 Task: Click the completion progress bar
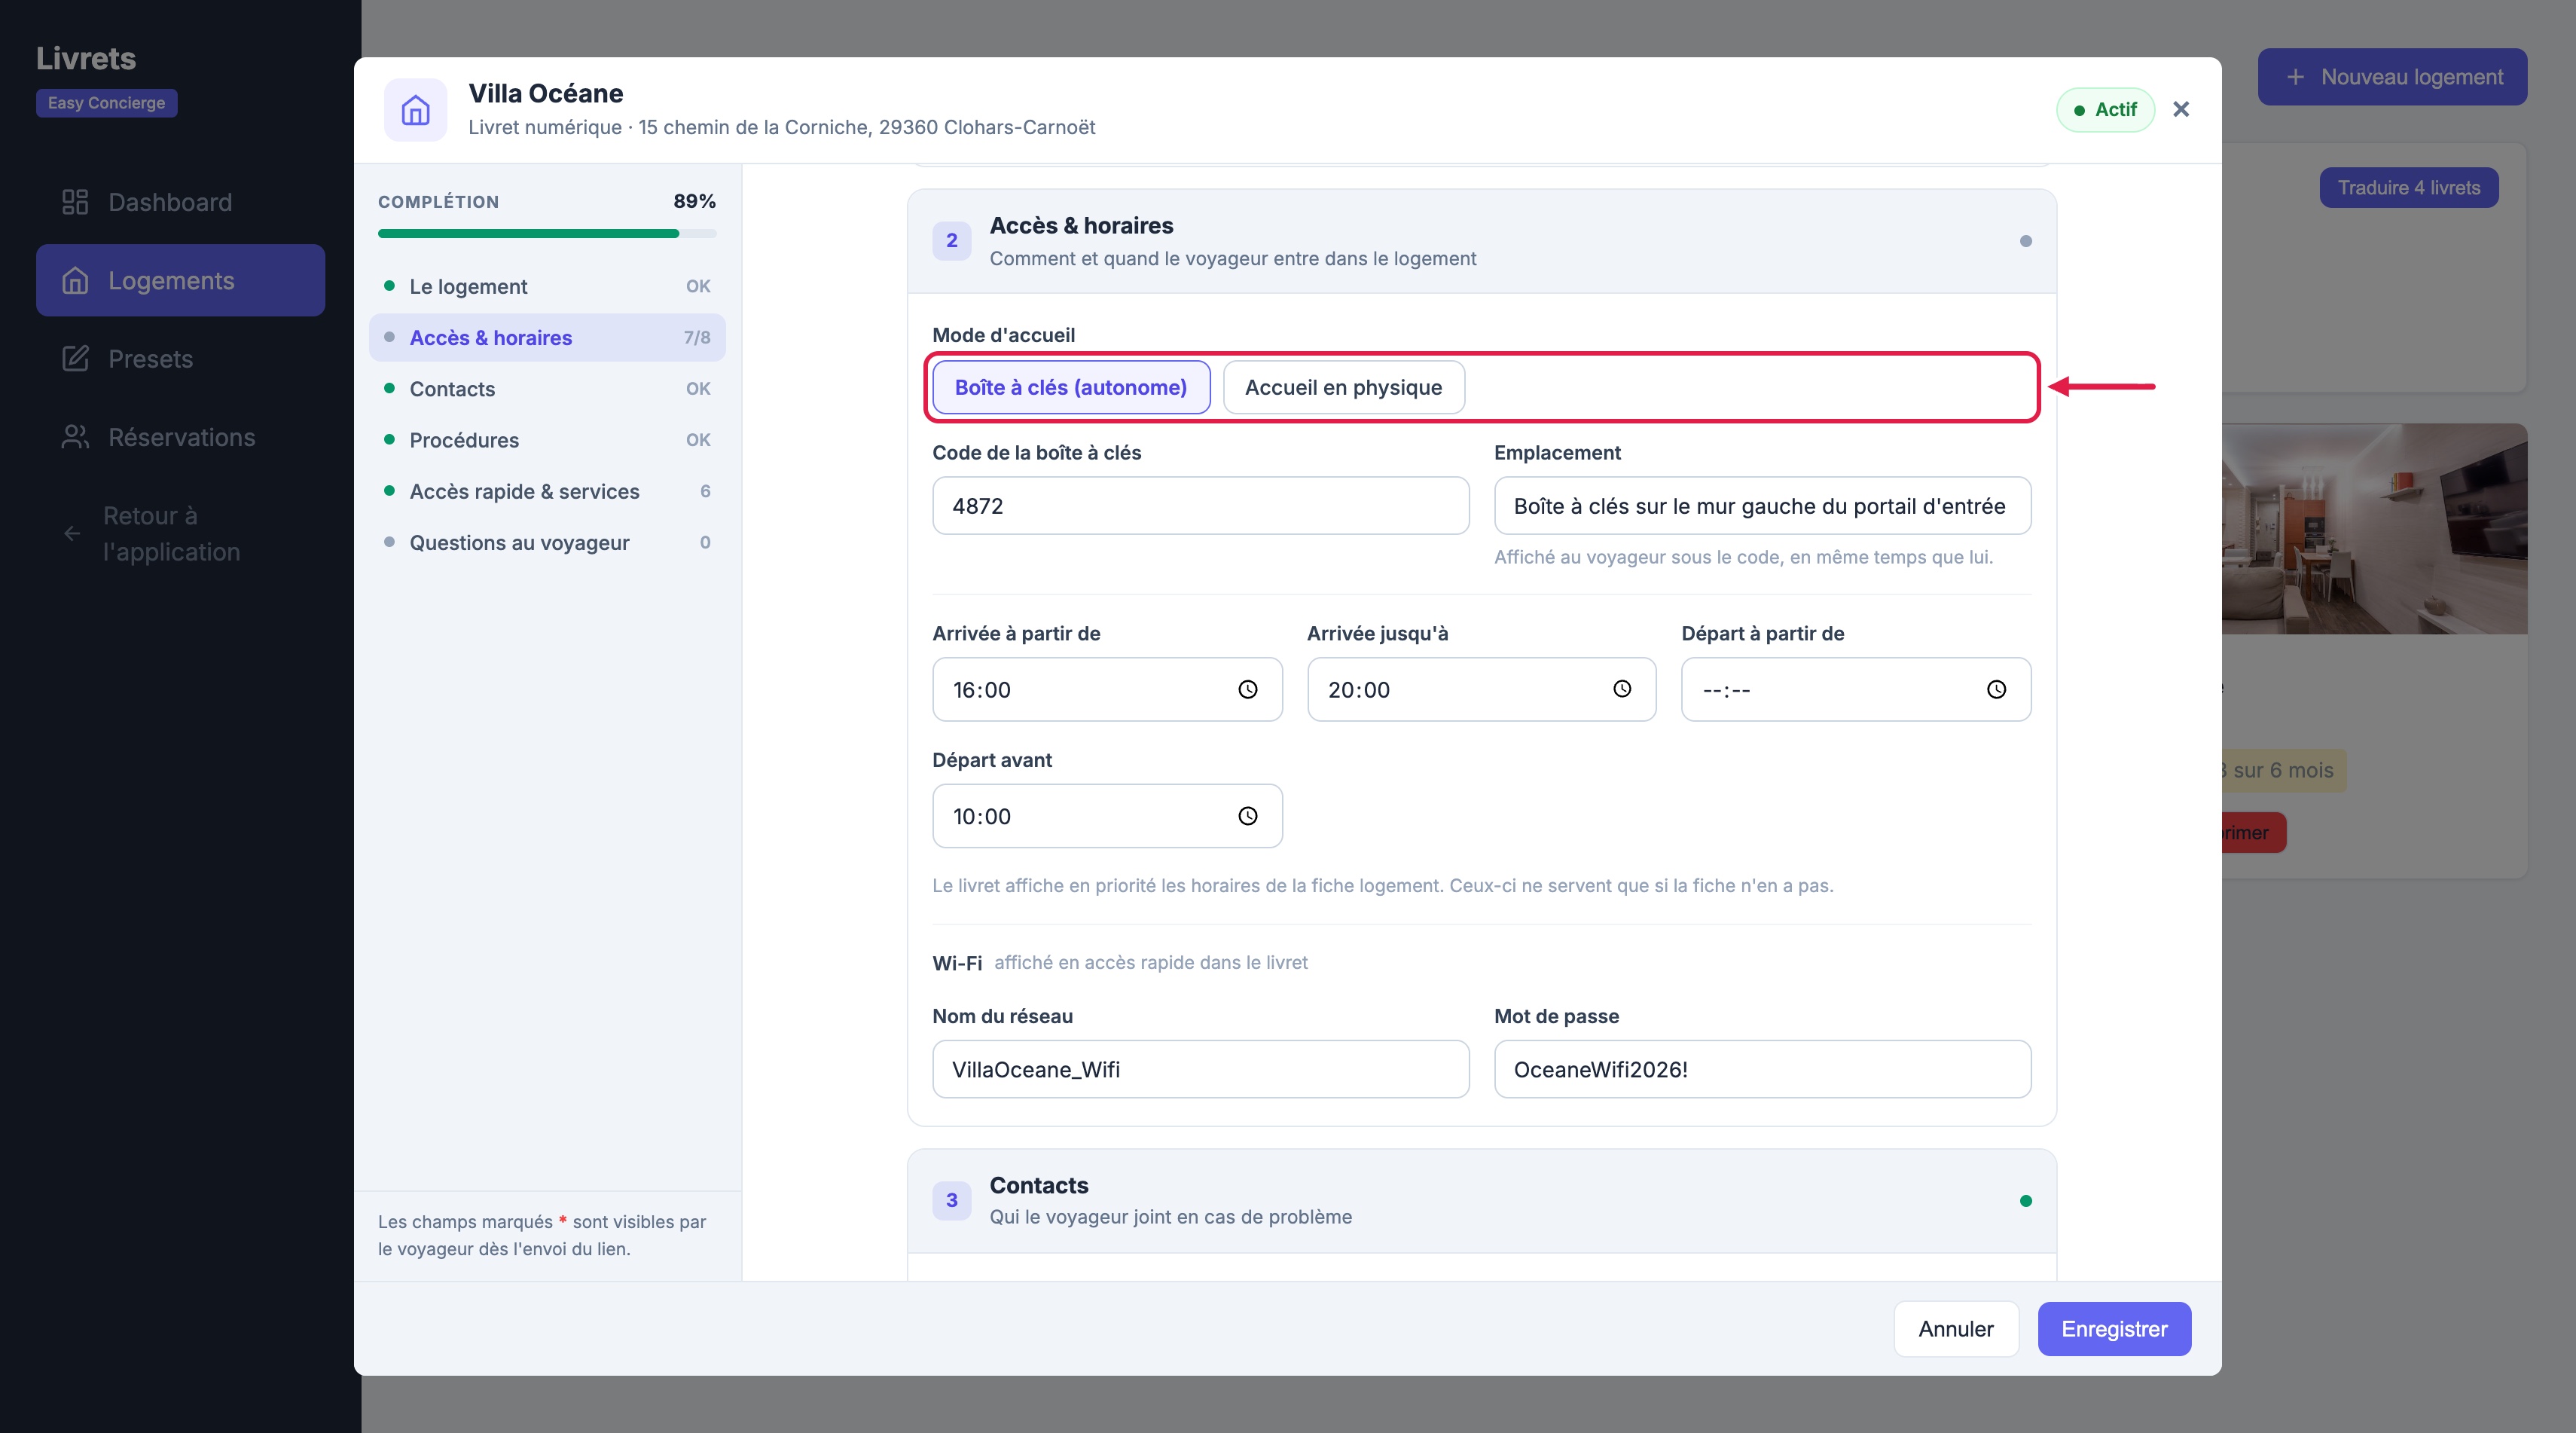[547, 234]
